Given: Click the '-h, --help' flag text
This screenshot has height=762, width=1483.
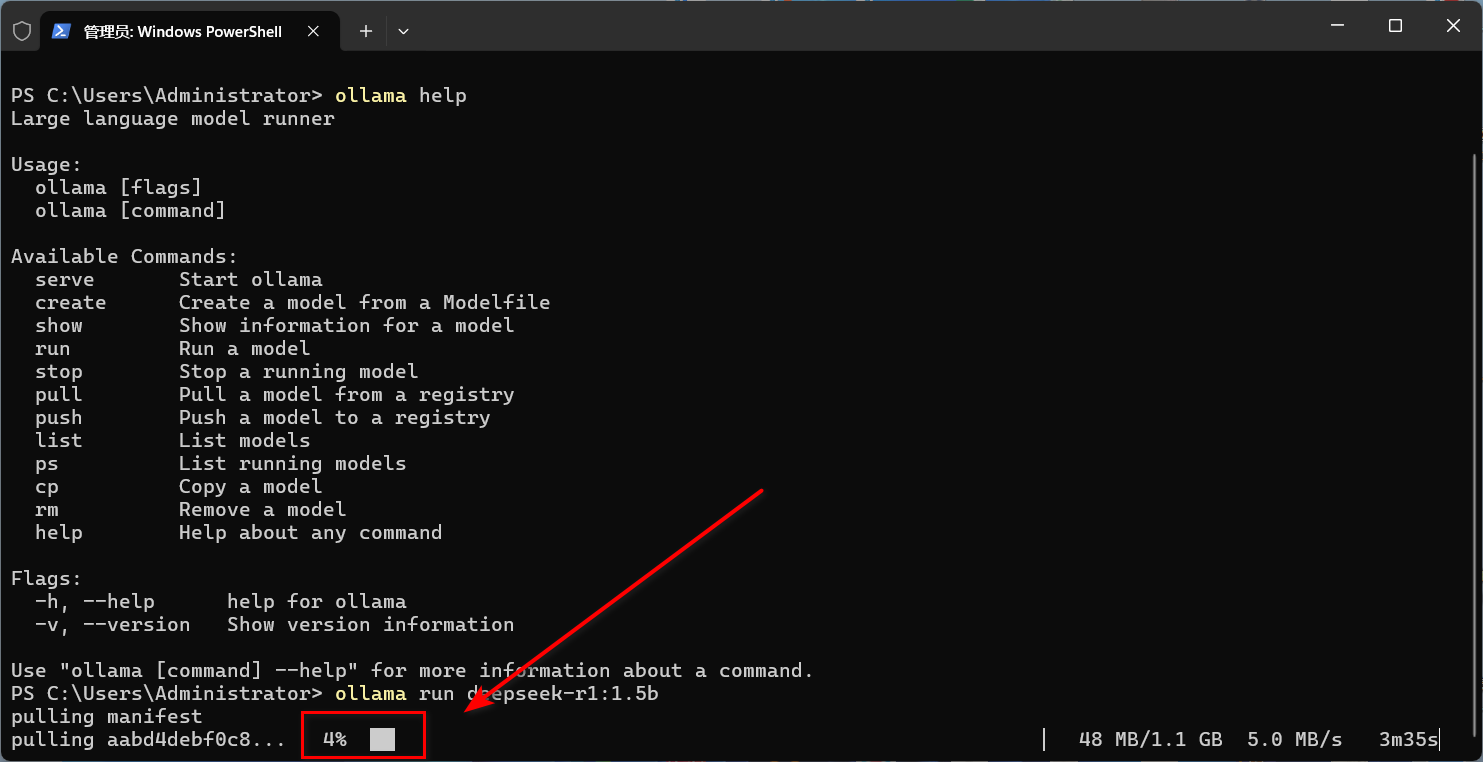Looking at the screenshot, I should (x=95, y=602).
